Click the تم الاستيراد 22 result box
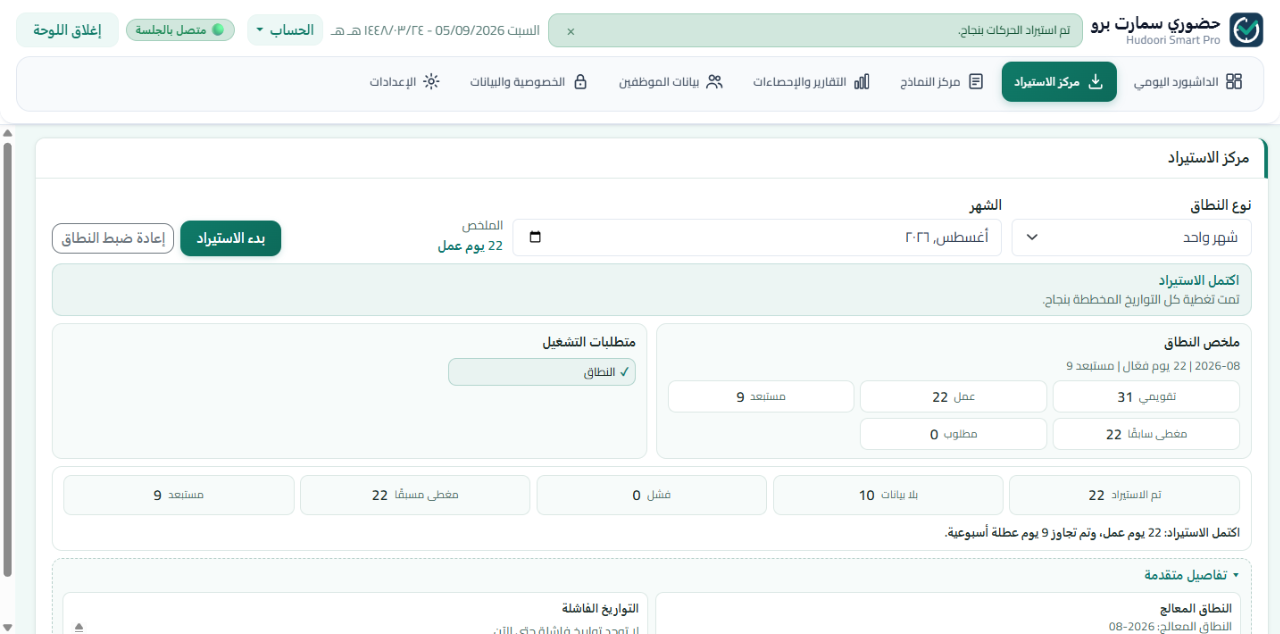Screen dimensions: 1280x634 pyautogui.click(x=1124, y=495)
